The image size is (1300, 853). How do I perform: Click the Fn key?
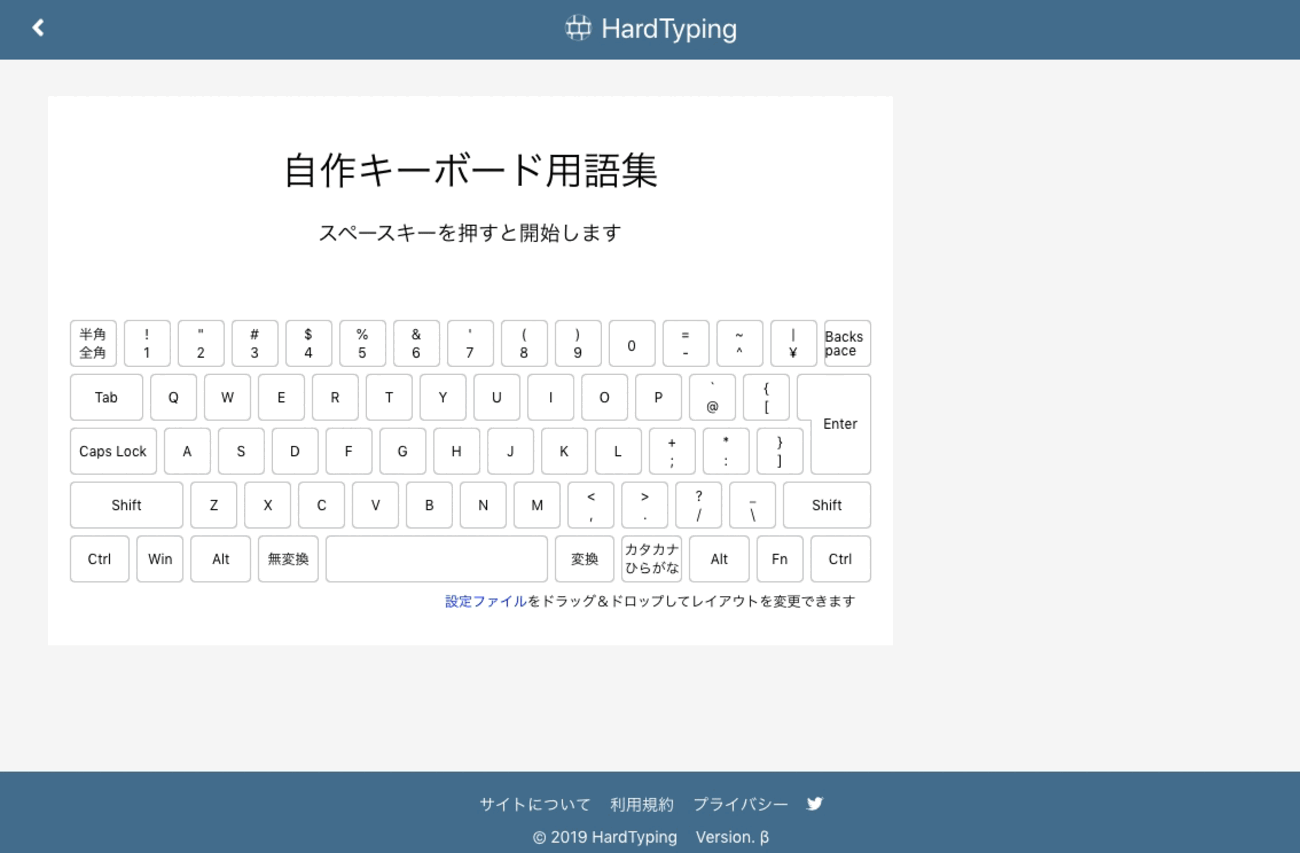[780, 559]
